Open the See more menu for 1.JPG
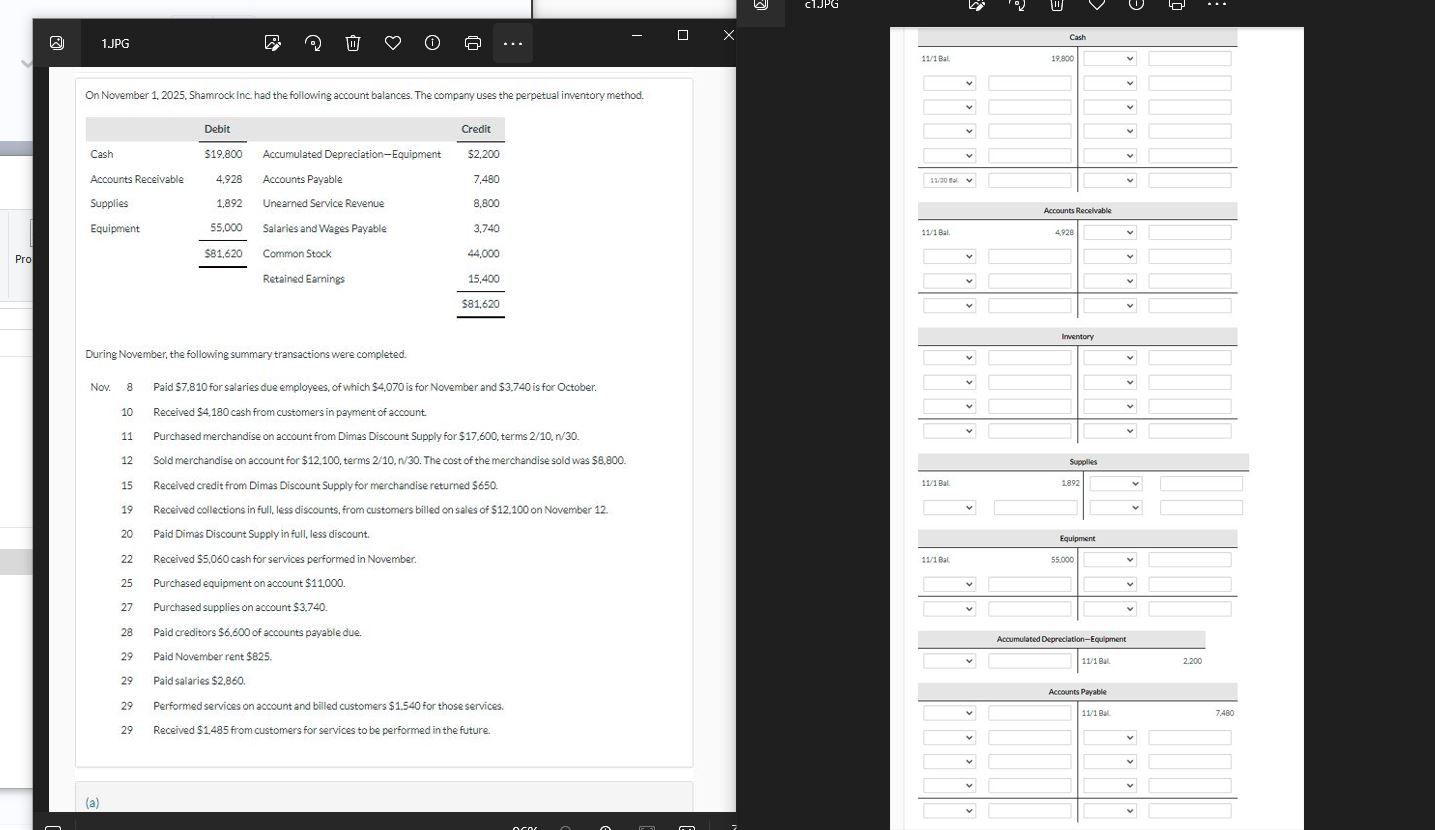 (513, 43)
